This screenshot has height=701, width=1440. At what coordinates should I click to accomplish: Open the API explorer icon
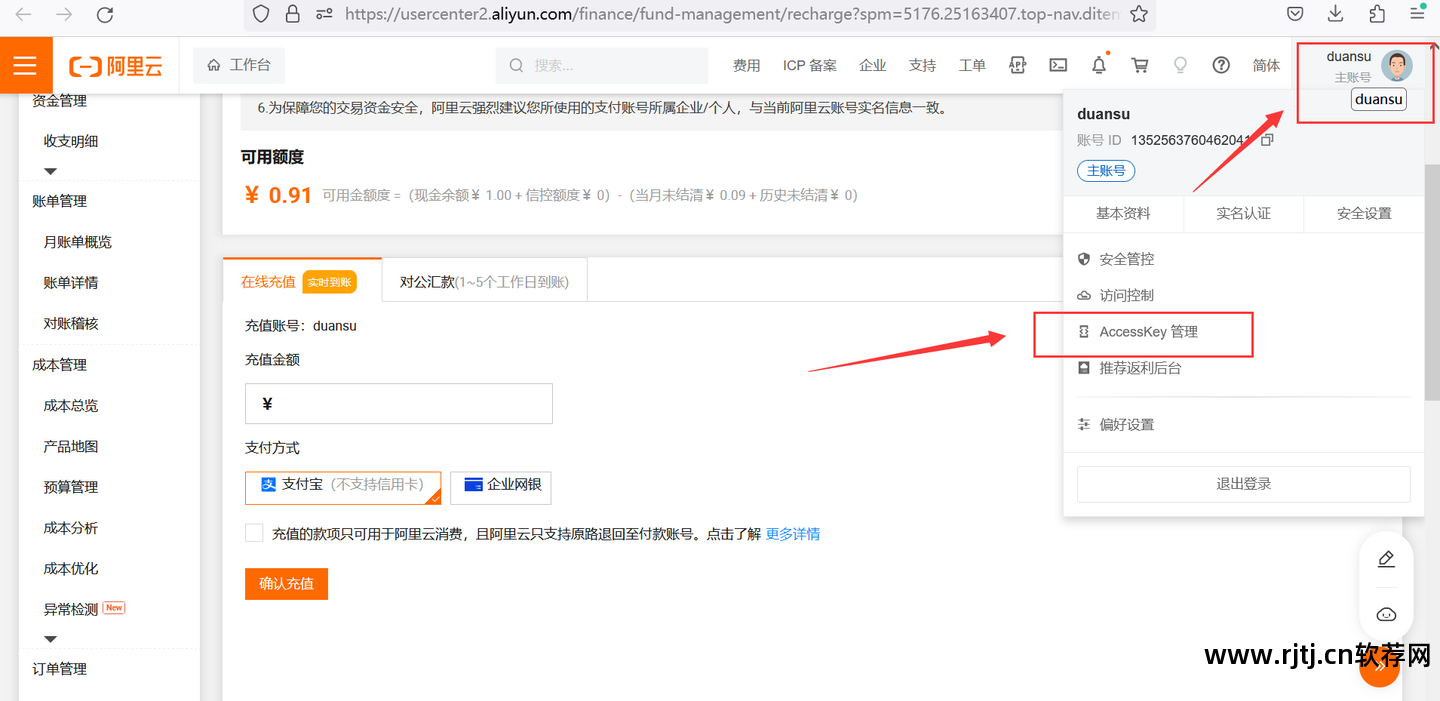point(1018,65)
